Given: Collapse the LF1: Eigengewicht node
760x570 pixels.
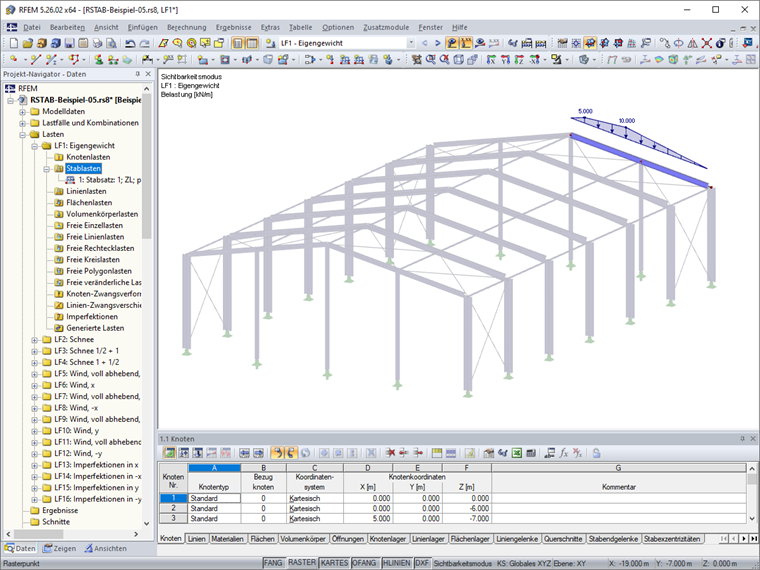Looking at the screenshot, I should [x=34, y=146].
